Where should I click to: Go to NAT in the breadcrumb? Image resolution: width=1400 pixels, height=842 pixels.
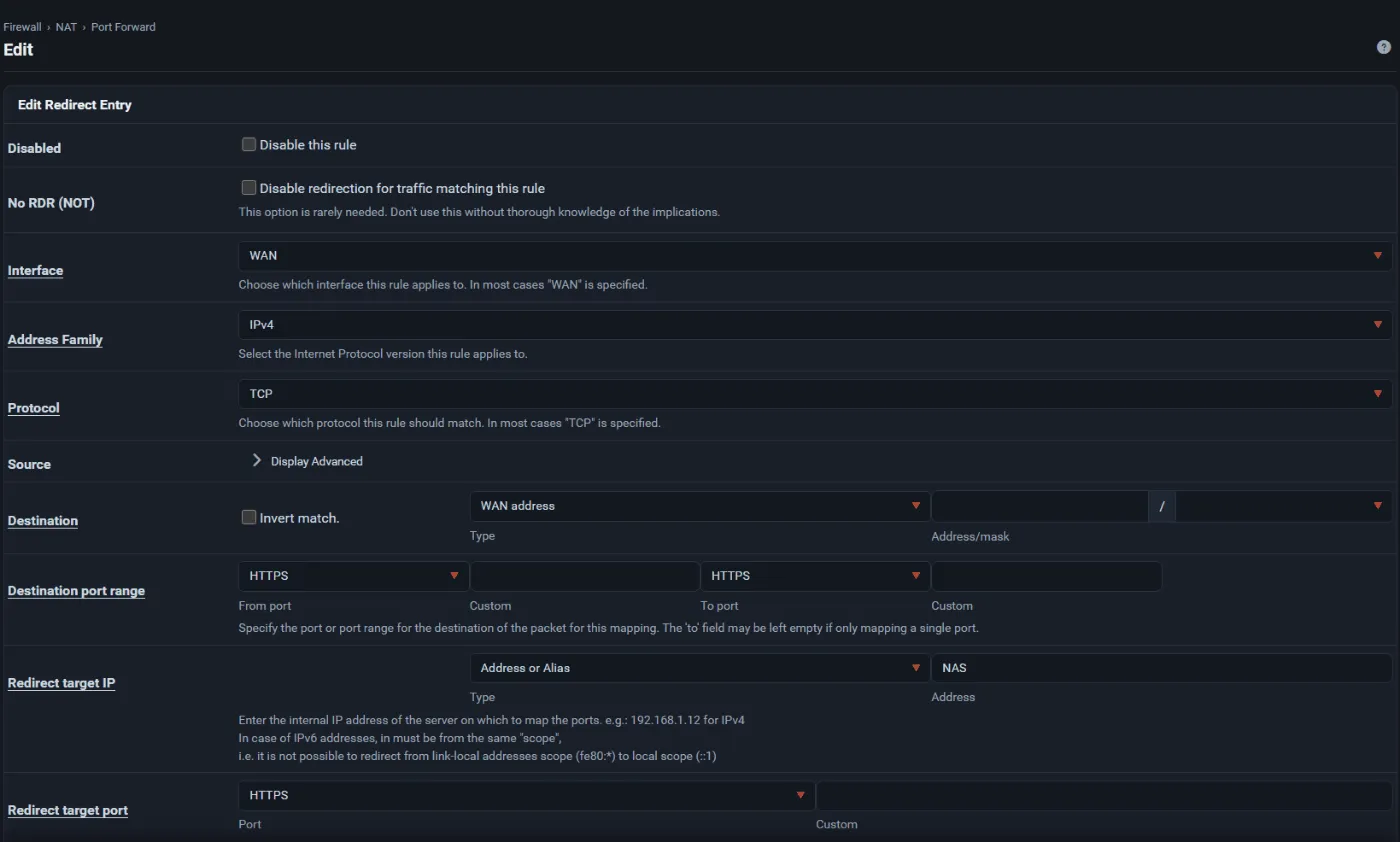coord(66,27)
